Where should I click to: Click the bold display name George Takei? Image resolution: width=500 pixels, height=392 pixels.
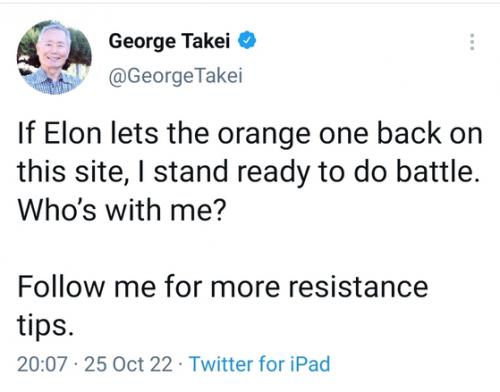pos(169,41)
